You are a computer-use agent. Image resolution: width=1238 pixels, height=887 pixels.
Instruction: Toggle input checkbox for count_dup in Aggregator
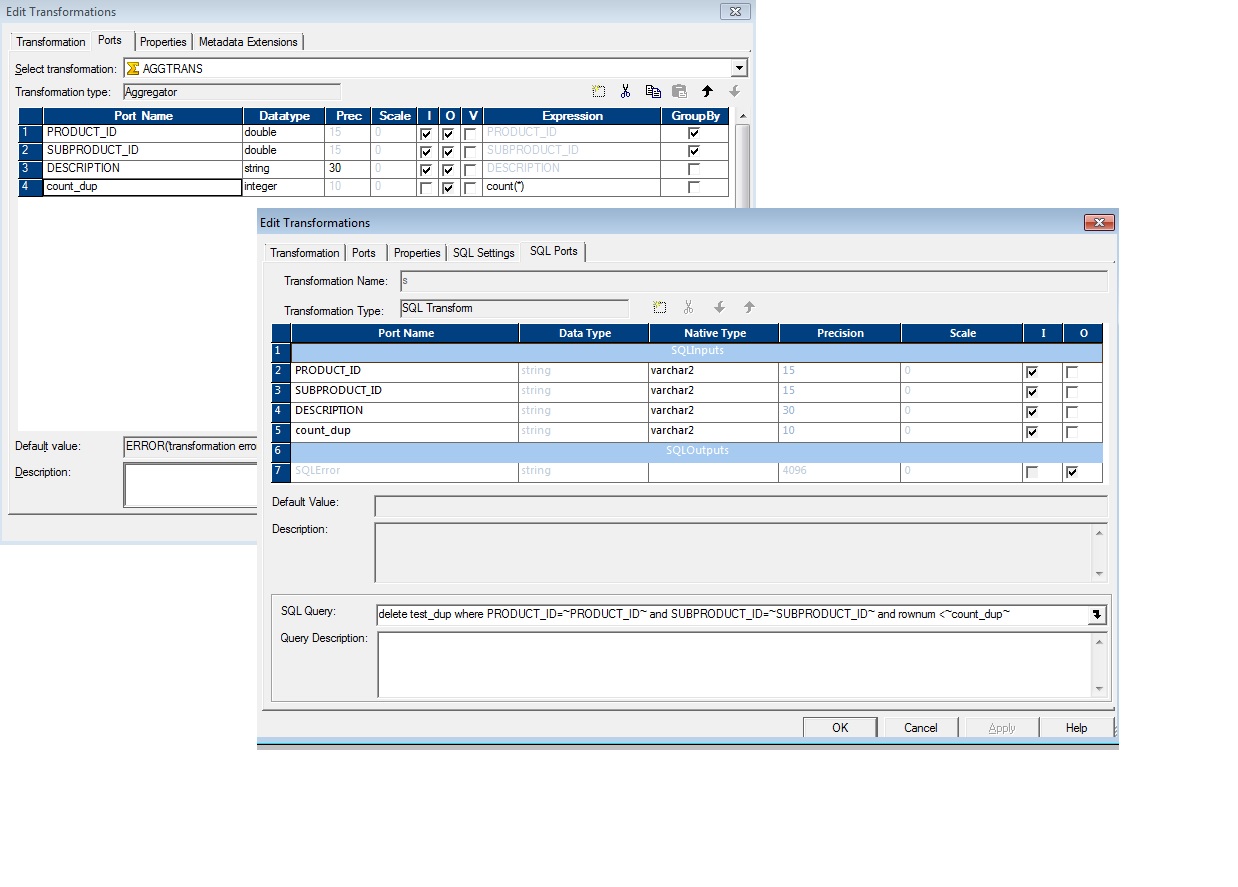click(427, 188)
